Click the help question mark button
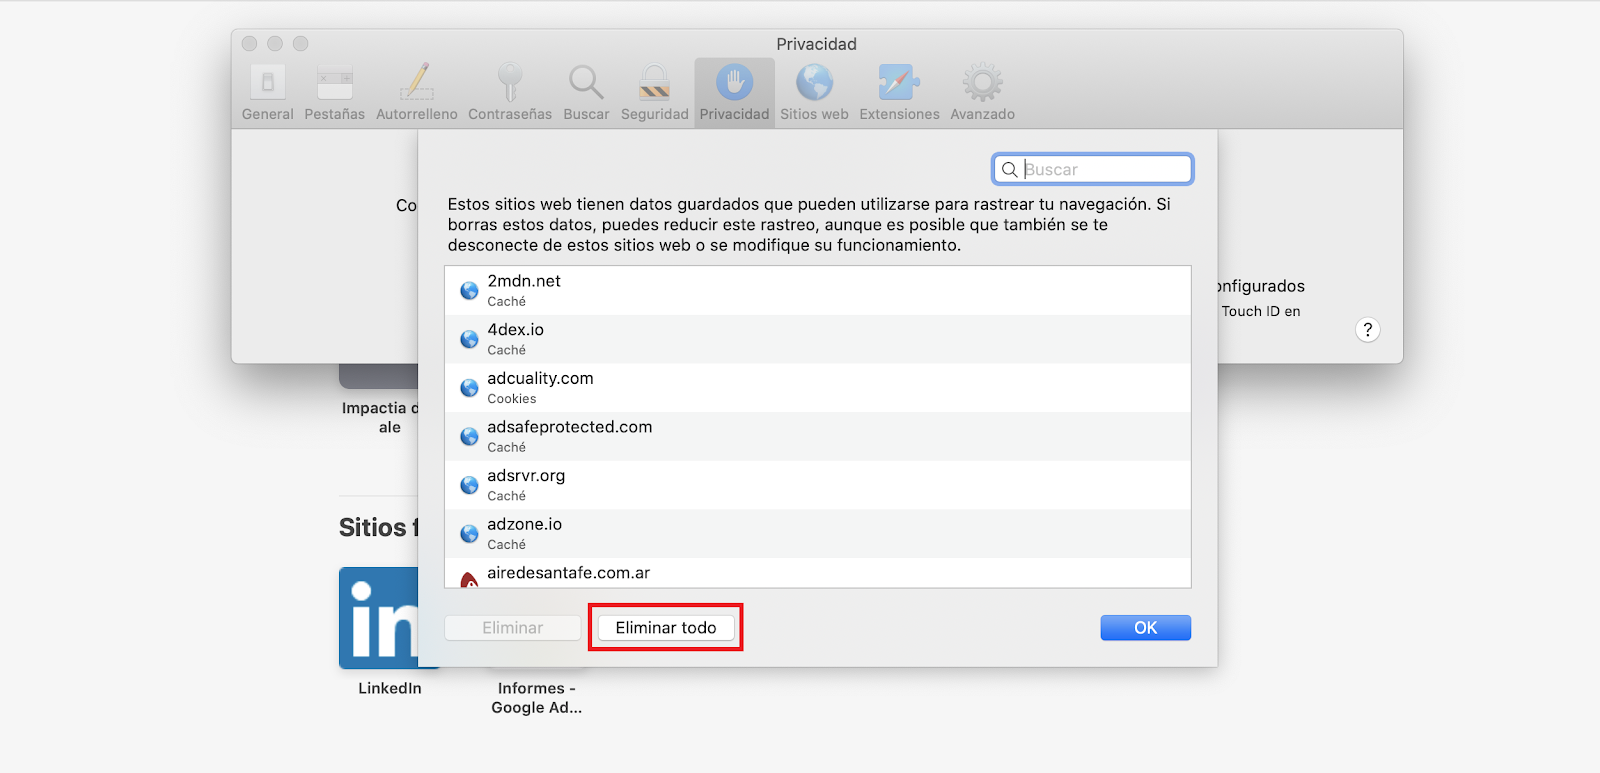The width and height of the screenshot is (1600, 773). [1367, 330]
